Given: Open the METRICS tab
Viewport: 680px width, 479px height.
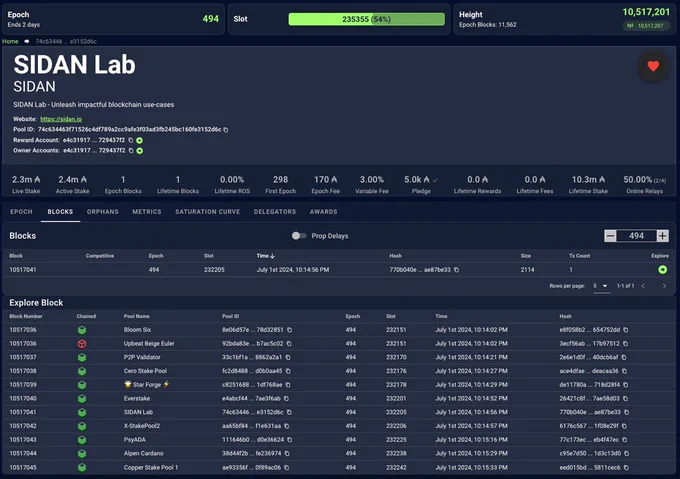Looking at the screenshot, I should click(x=147, y=212).
